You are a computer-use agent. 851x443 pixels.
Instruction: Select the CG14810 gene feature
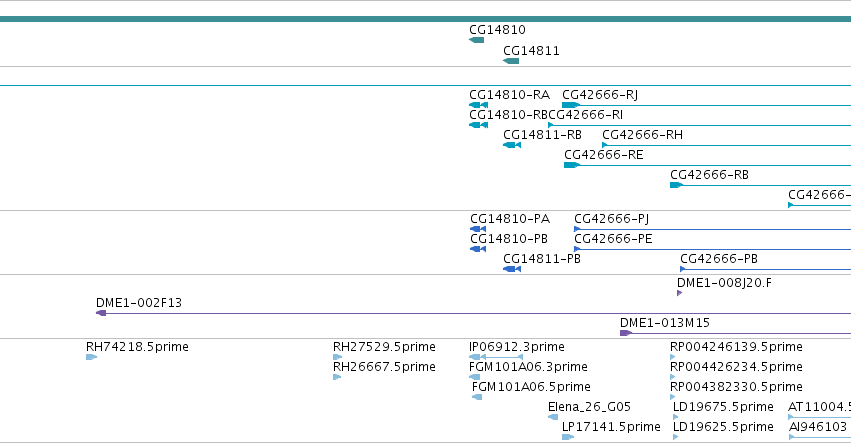click(477, 40)
